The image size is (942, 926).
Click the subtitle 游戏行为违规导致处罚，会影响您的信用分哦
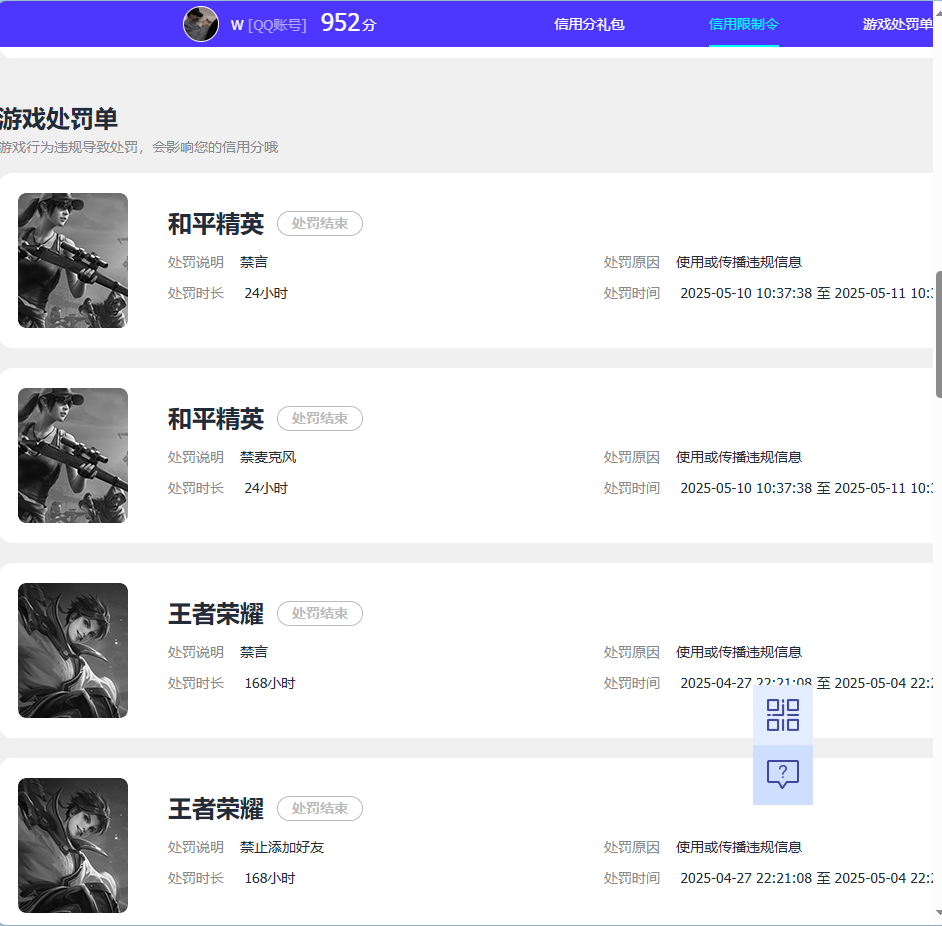139,147
